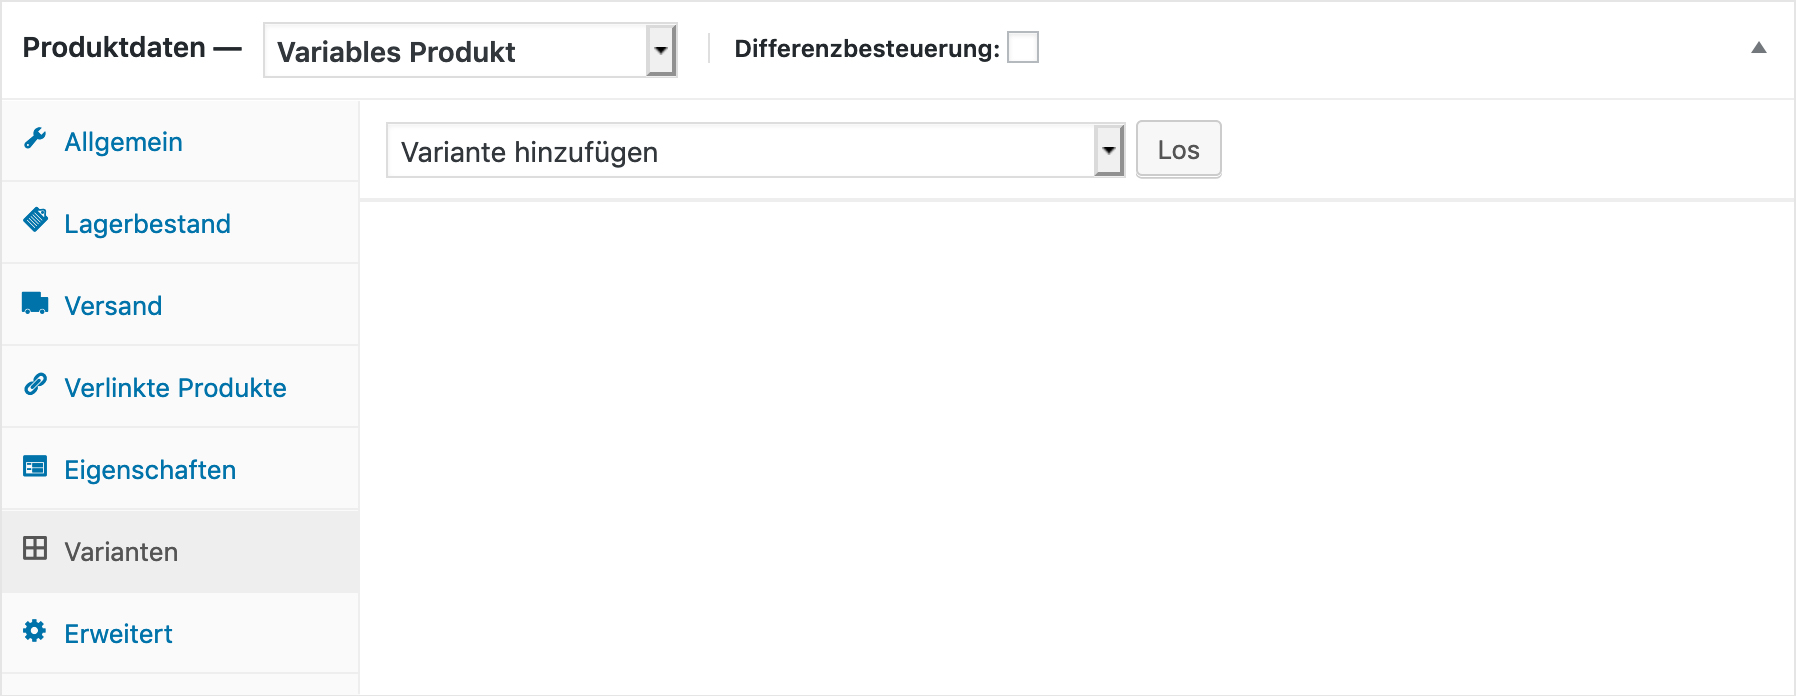Click the Produktdaten panel heading
This screenshot has height=696, width=1796.
point(114,47)
